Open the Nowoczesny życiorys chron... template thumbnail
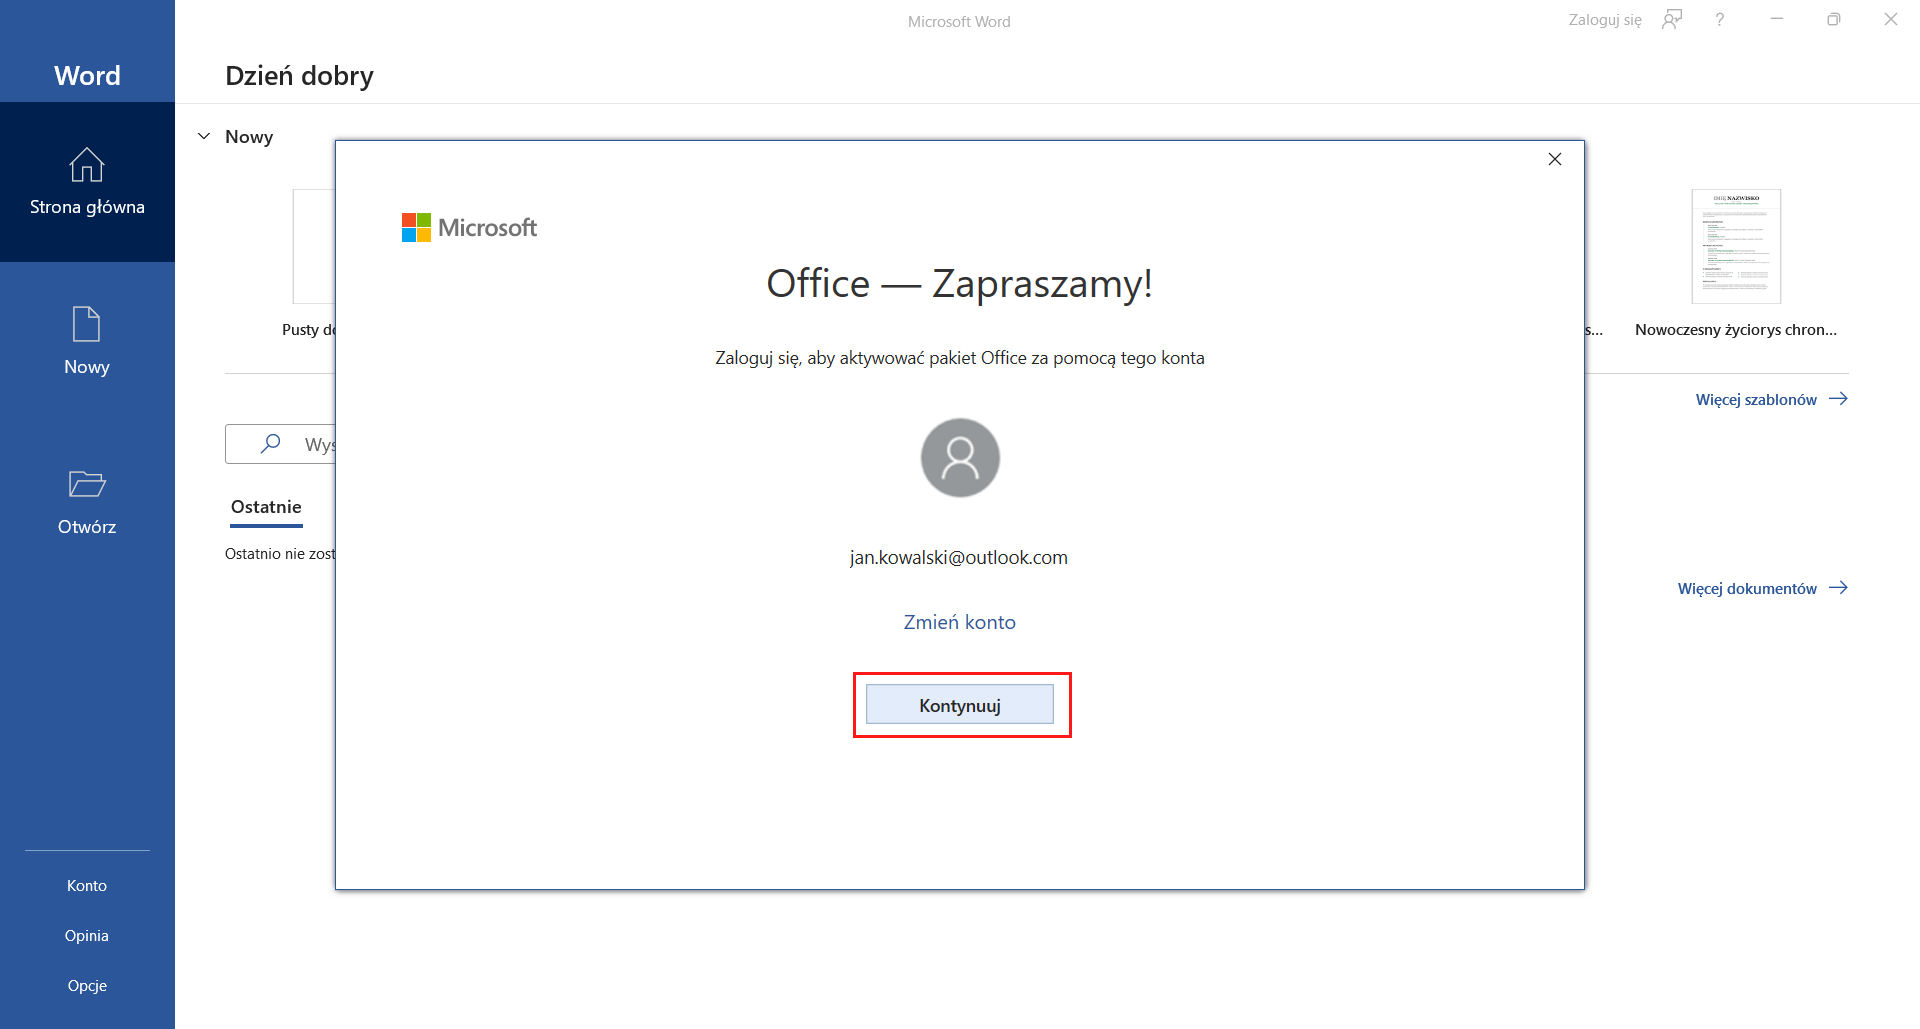This screenshot has width=1920, height=1029. (x=1736, y=246)
